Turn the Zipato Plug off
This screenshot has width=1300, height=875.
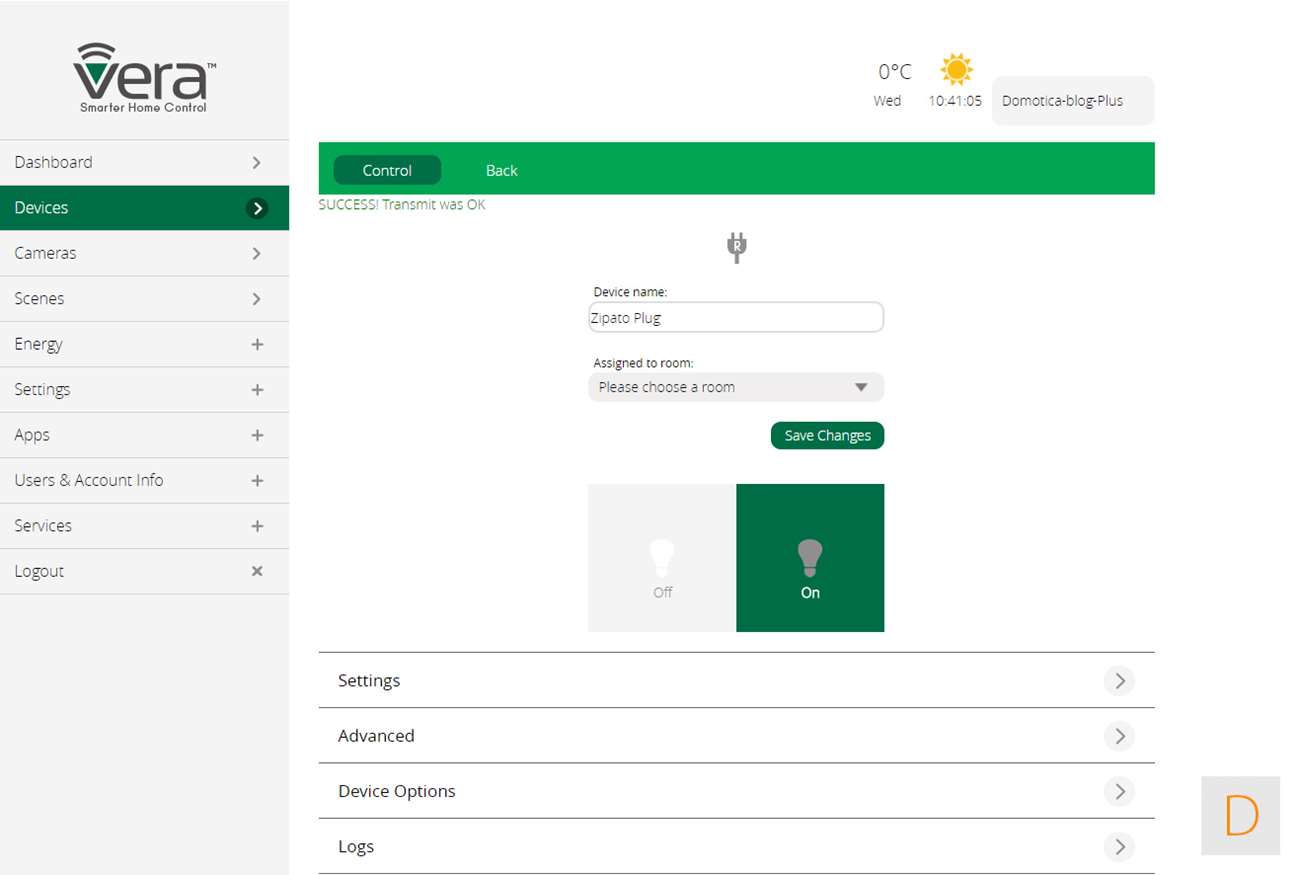click(x=662, y=558)
